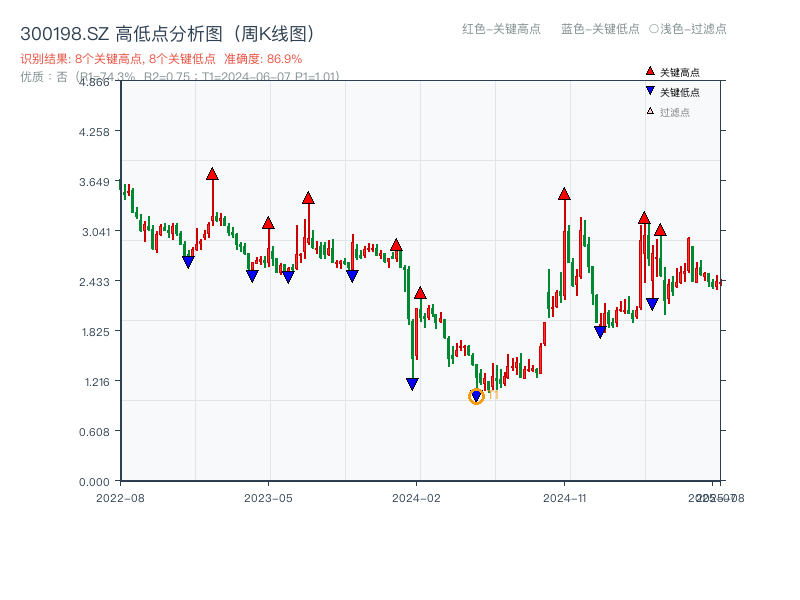Click the red triangle marker above the 2024-11 rally high
The image size is (800, 600).
pyautogui.click(x=565, y=195)
